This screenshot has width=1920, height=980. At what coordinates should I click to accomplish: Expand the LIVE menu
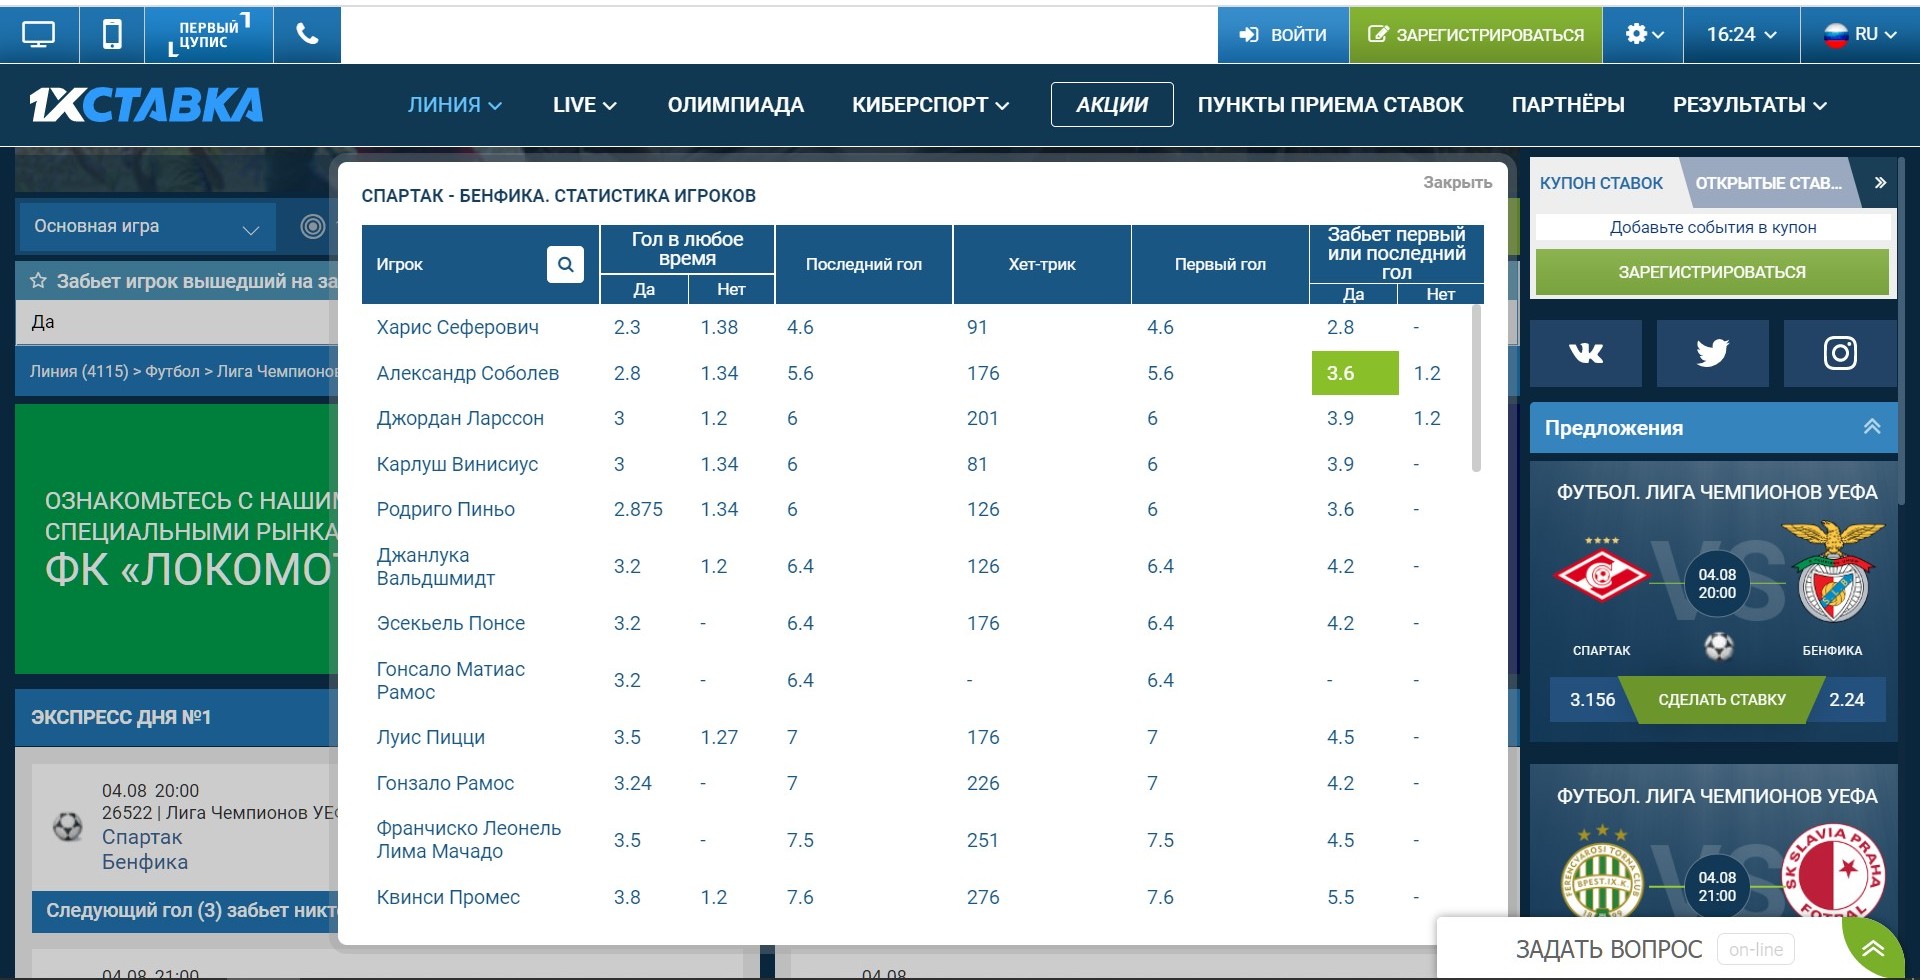[585, 105]
